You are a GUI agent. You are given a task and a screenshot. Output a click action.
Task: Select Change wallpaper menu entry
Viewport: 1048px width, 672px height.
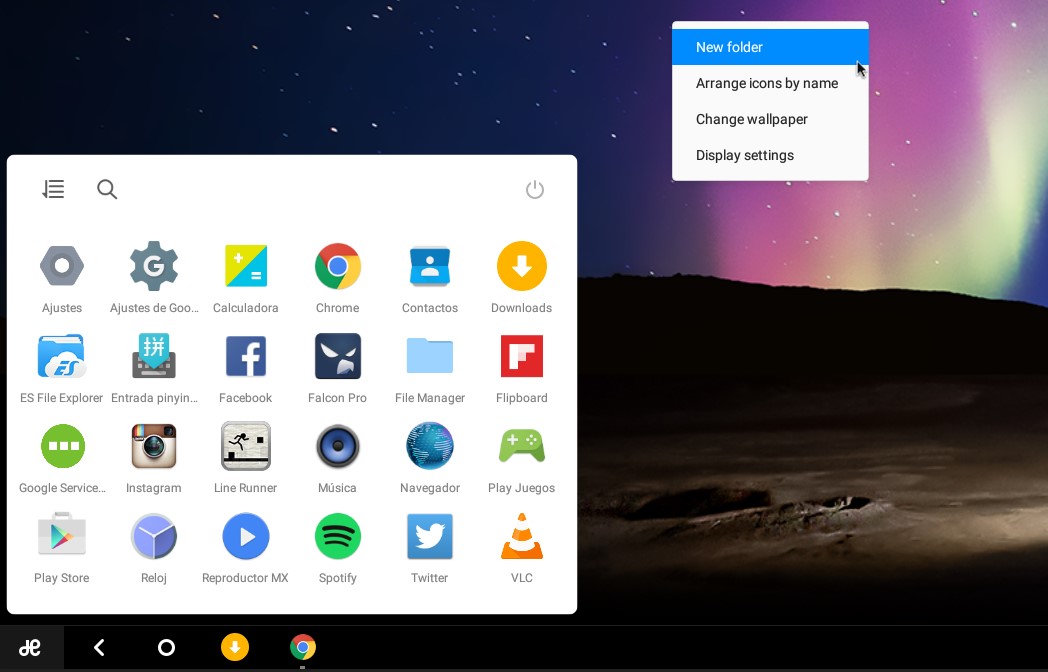770,119
